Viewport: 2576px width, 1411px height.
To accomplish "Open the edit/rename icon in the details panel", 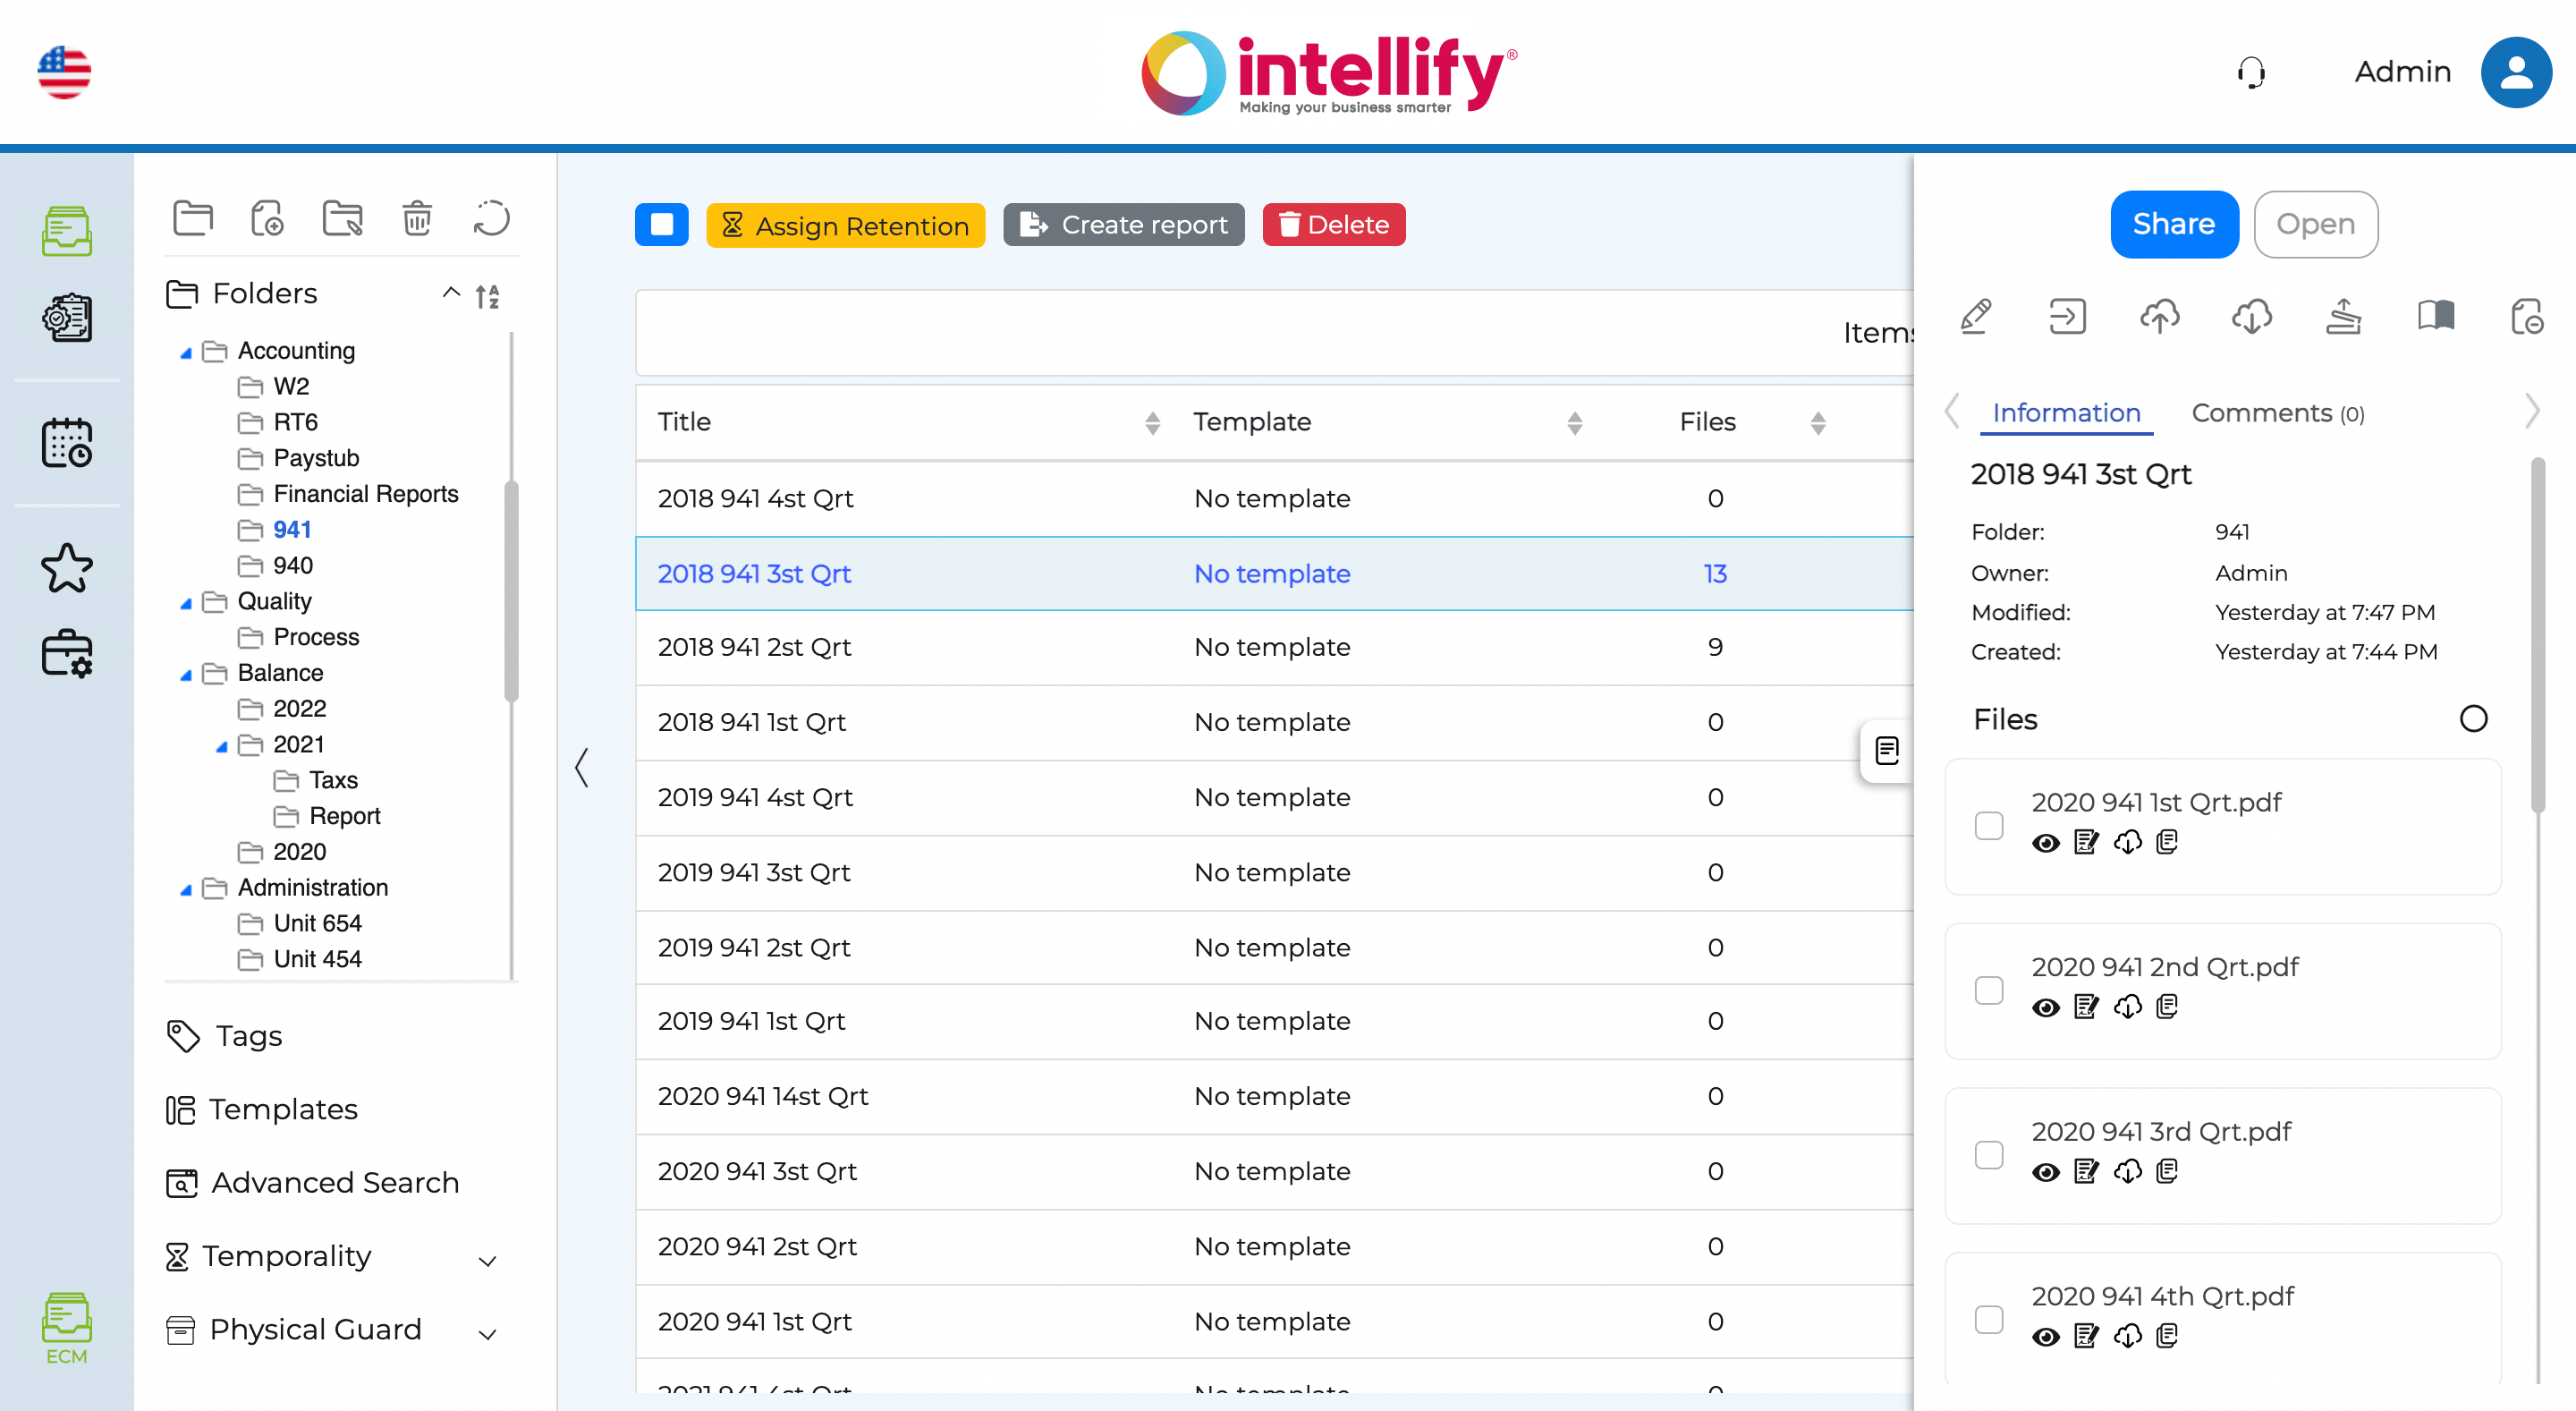I will 1975,317.
